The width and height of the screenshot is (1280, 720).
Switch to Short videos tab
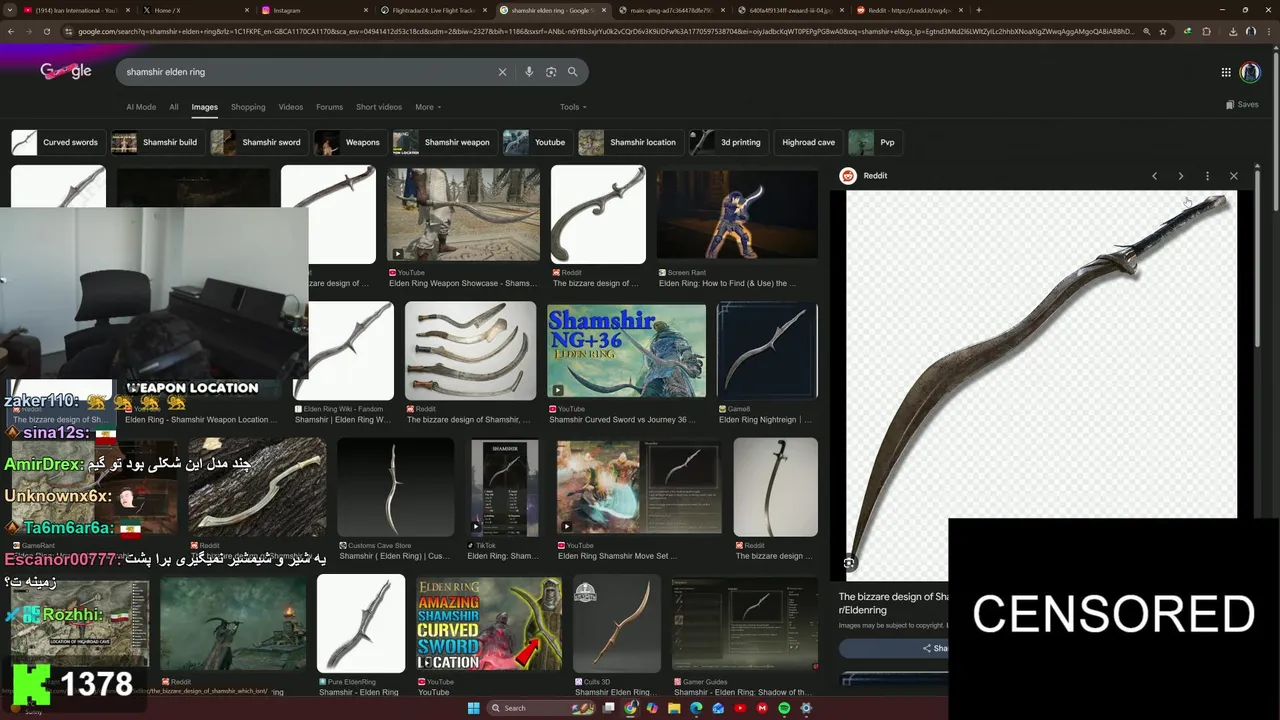pyautogui.click(x=379, y=107)
